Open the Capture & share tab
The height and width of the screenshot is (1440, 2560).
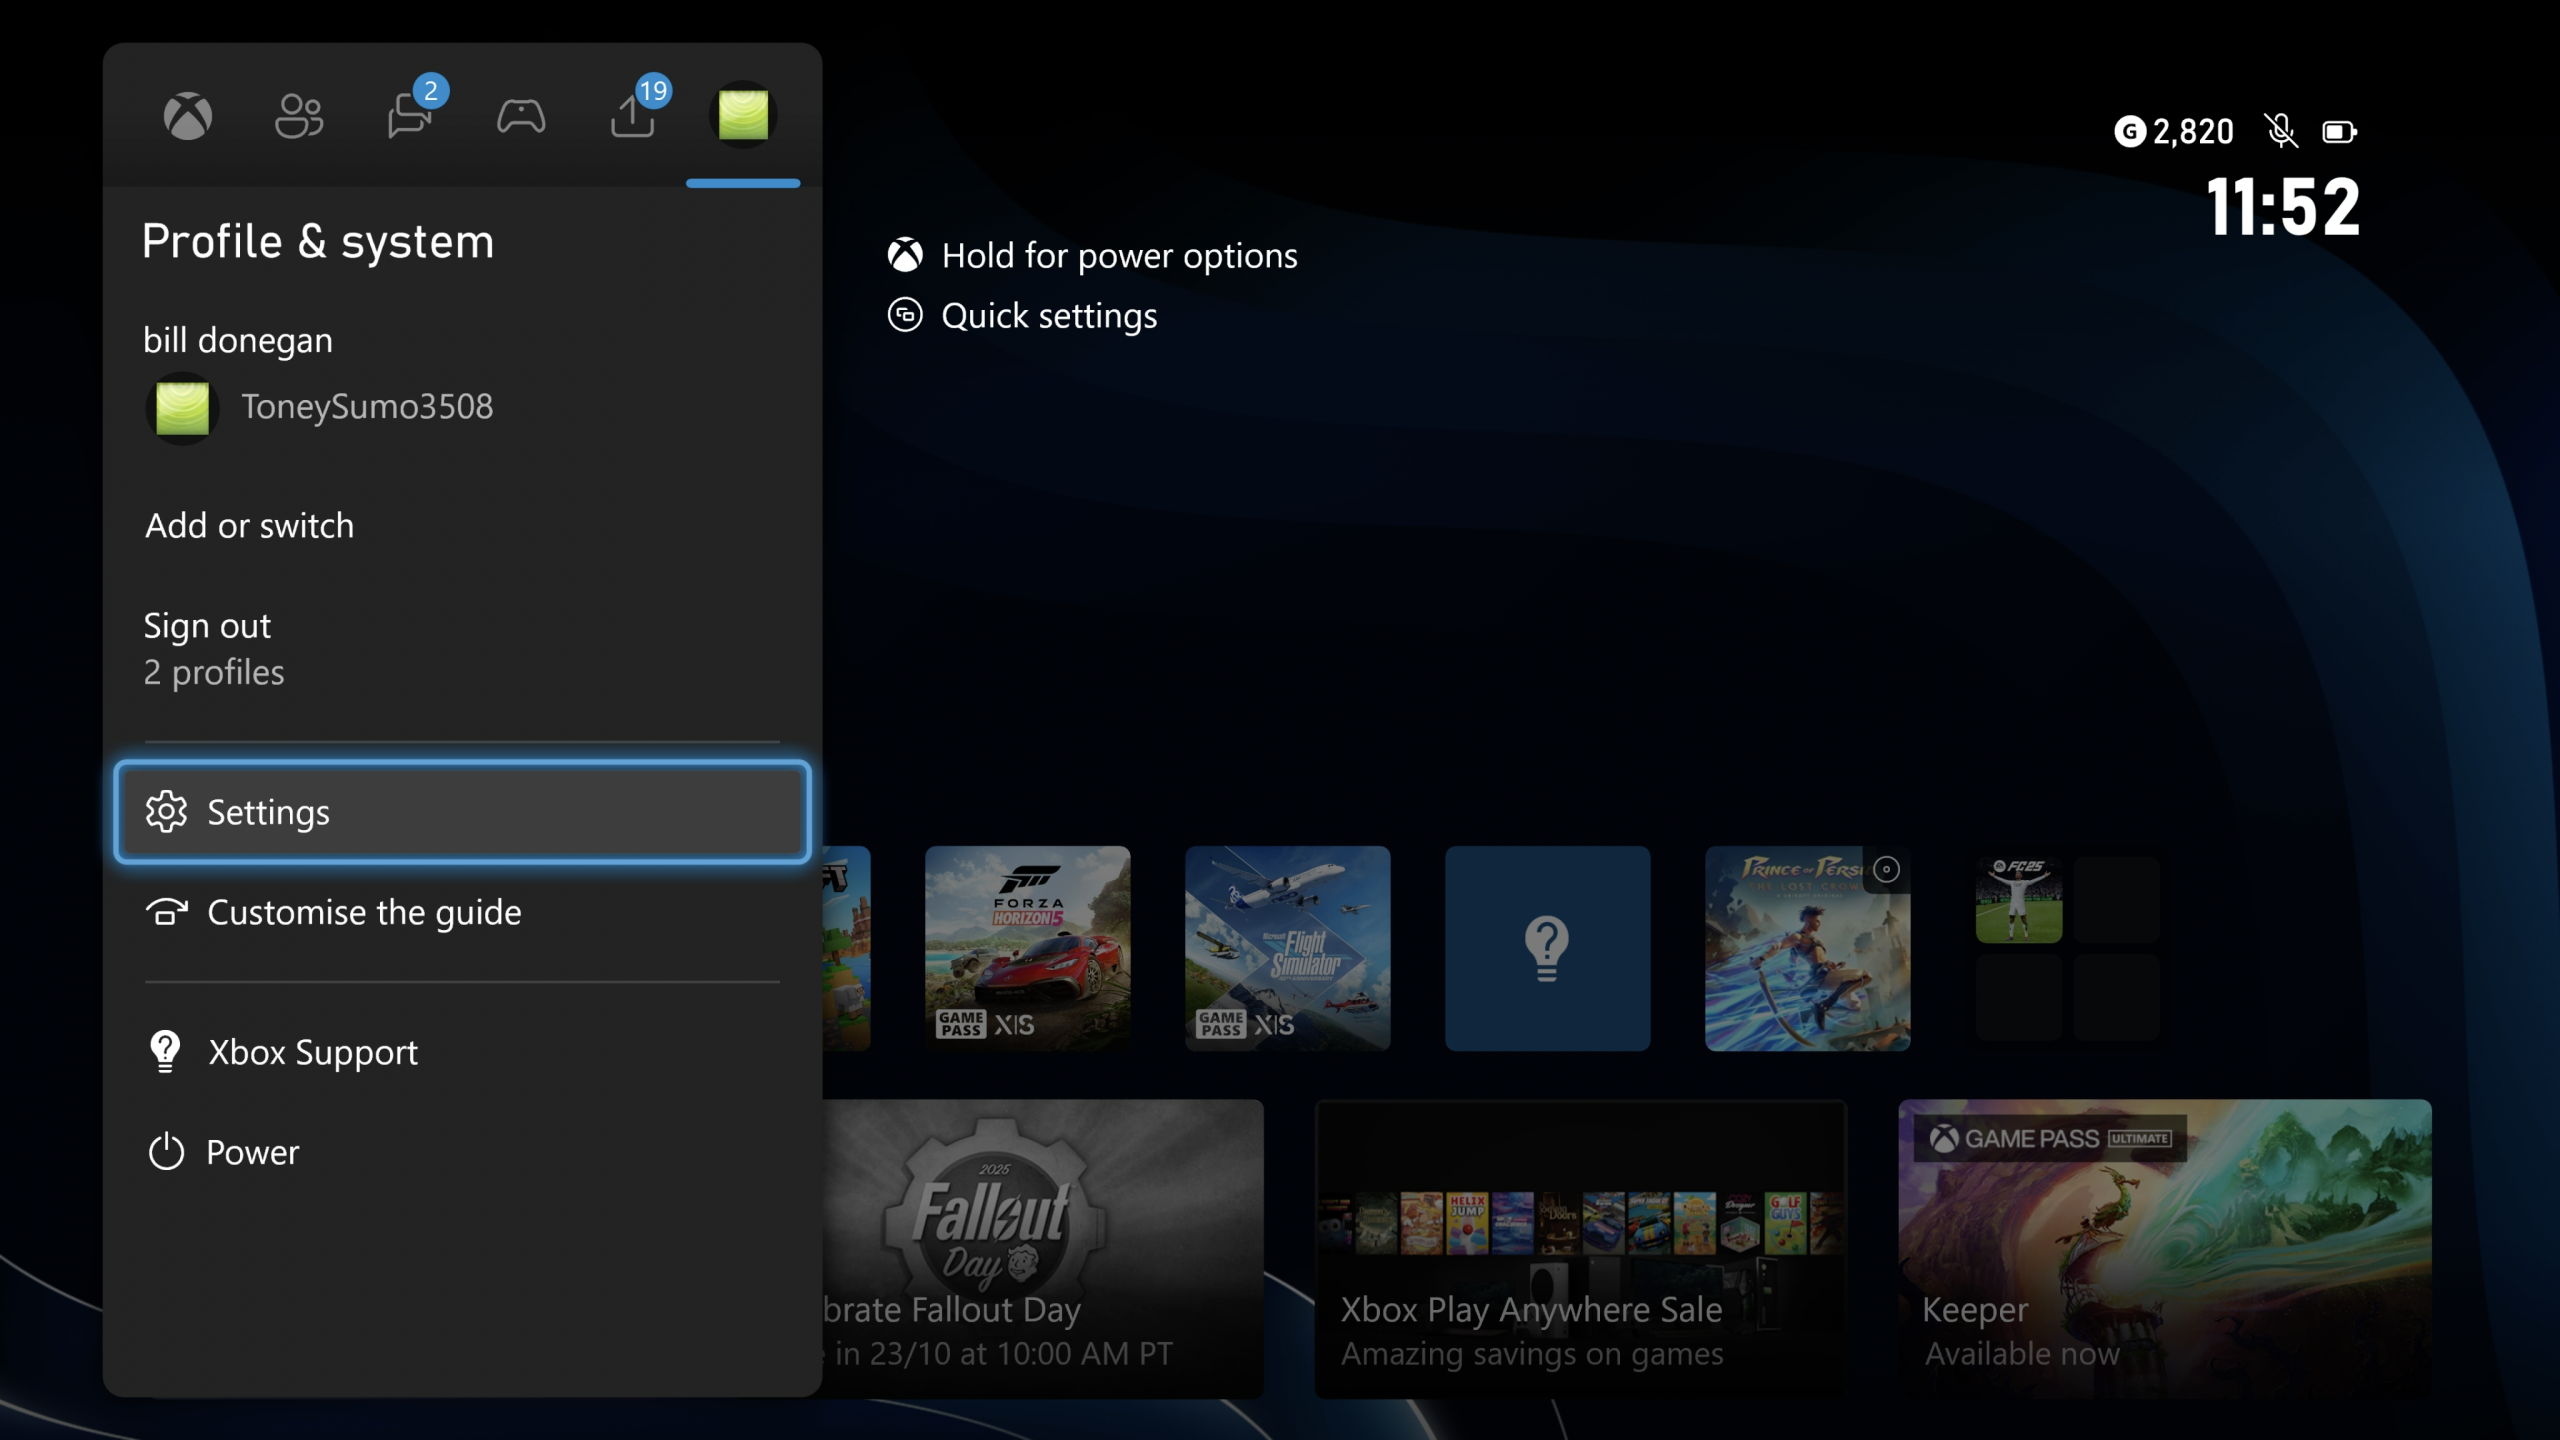(x=632, y=116)
